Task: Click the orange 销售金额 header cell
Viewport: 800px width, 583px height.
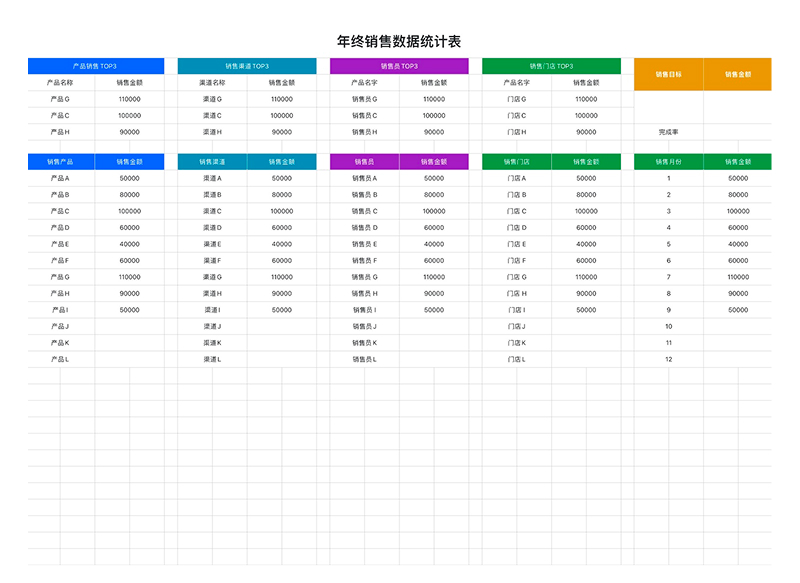Action: point(738,74)
